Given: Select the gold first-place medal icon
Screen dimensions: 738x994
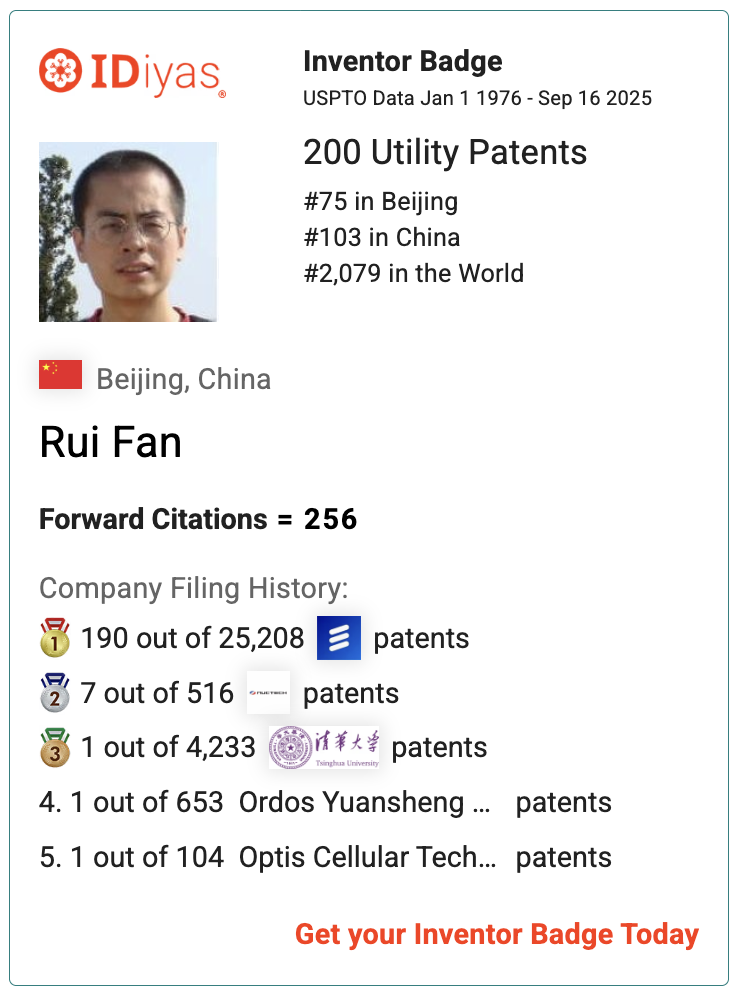Looking at the screenshot, I should [x=55, y=638].
